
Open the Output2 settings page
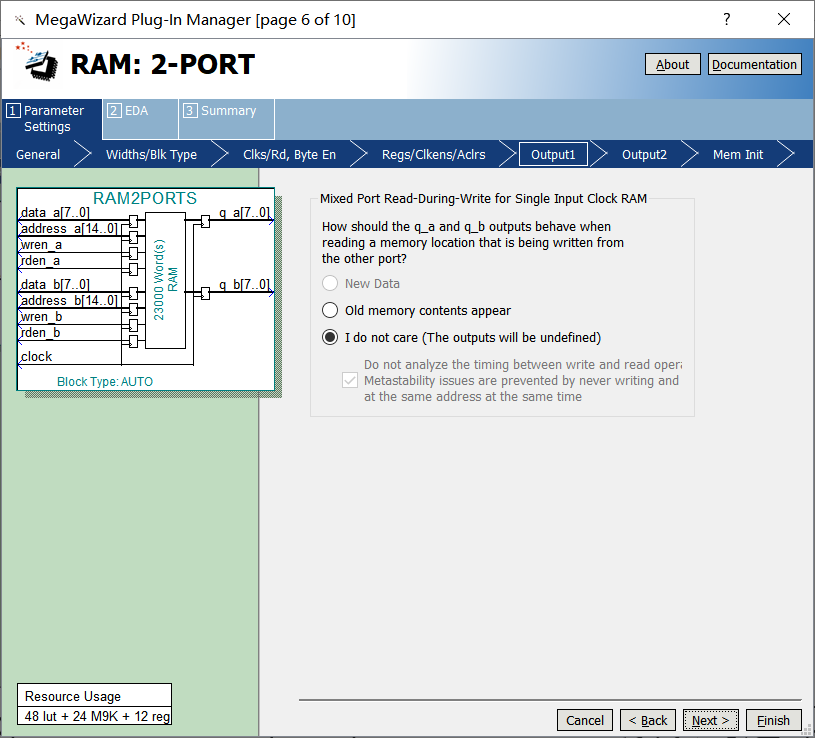(644, 154)
